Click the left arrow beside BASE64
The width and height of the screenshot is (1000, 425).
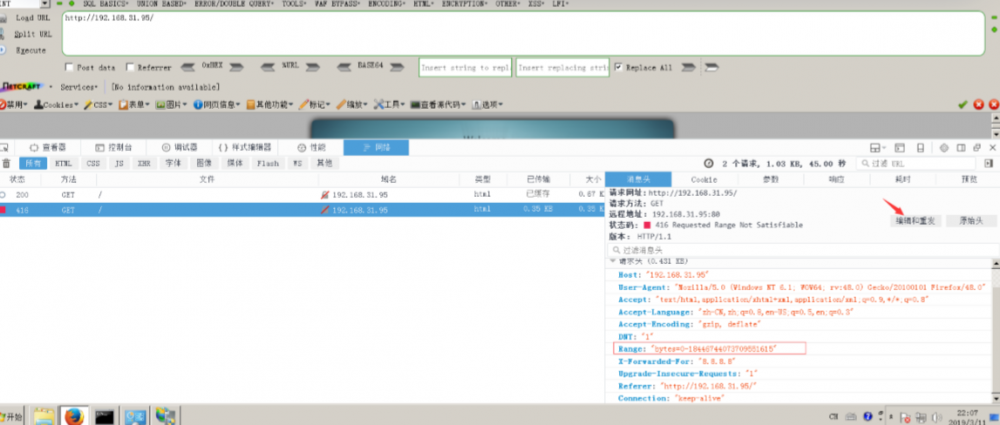pos(344,67)
